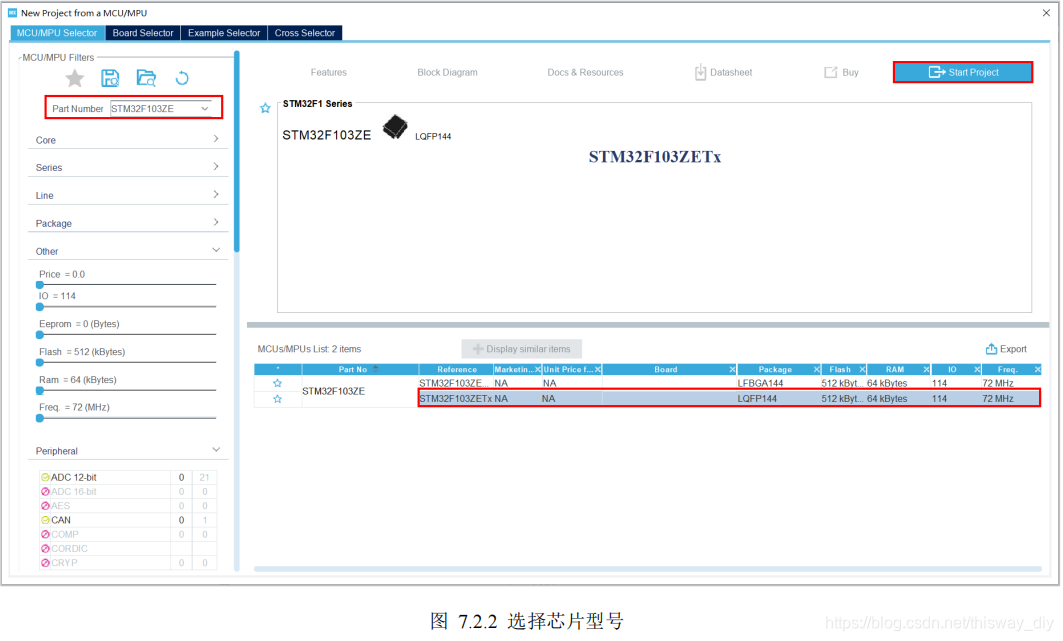This screenshot has height=641, width=1063.
Task: Switch to Cross Selector tab
Action: tap(304, 33)
